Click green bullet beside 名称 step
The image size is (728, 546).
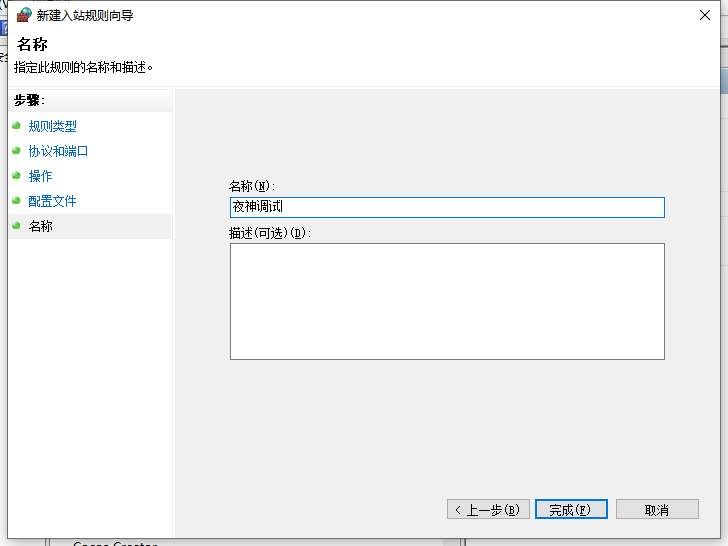16,226
